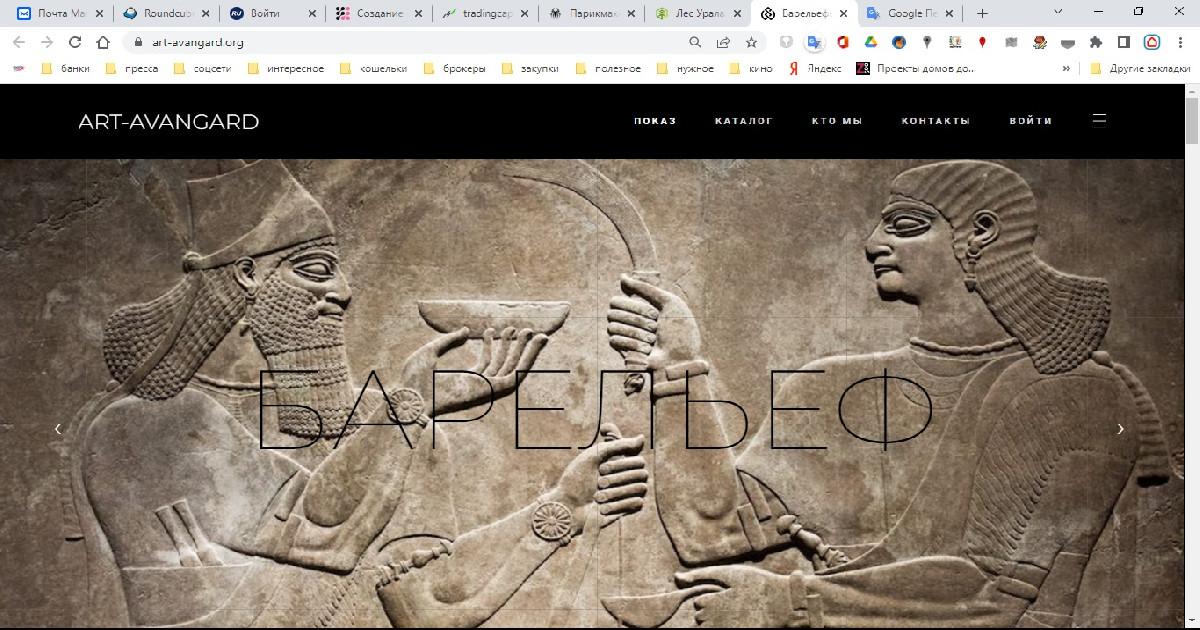Open the кино bookmarks folder
Image resolution: width=1200 pixels, height=630 pixels.
click(752, 69)
